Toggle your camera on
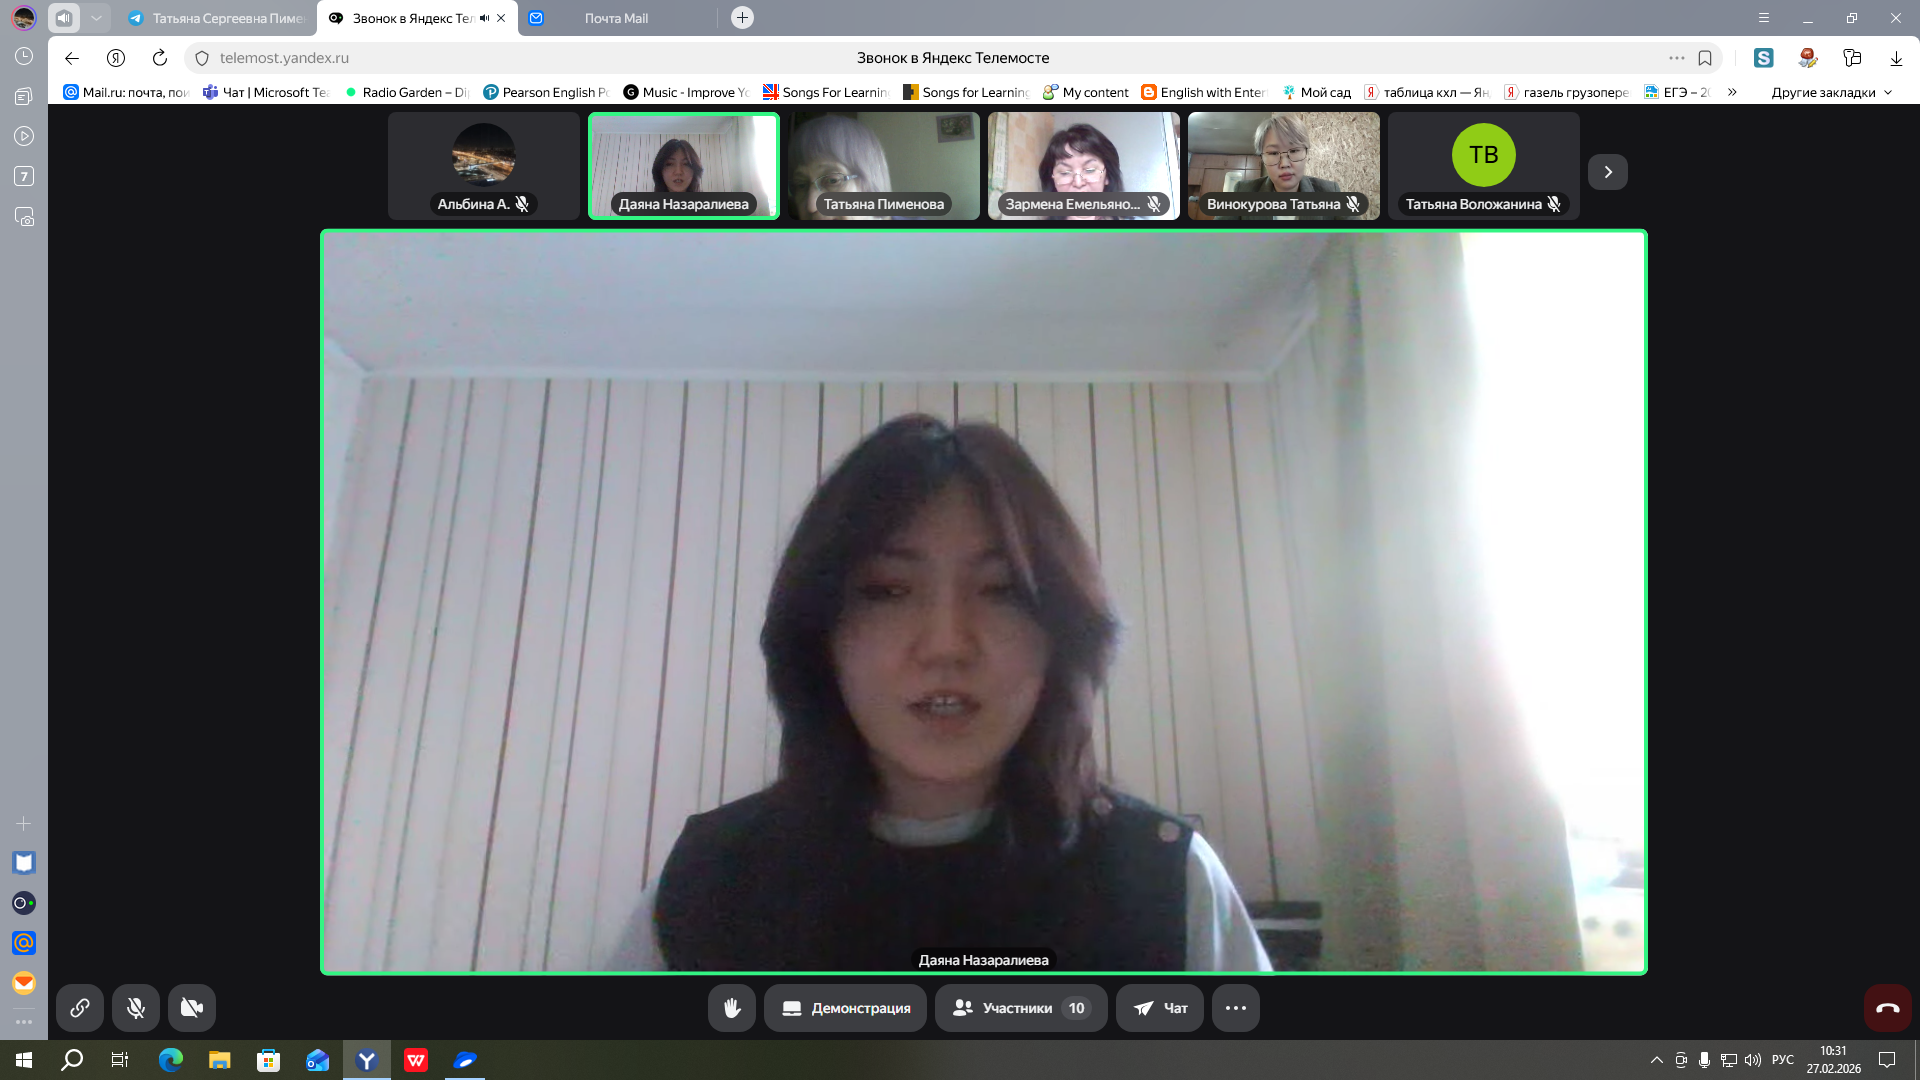The width and height of the screenshot is (1920, 1080). tap(192, 1008)
